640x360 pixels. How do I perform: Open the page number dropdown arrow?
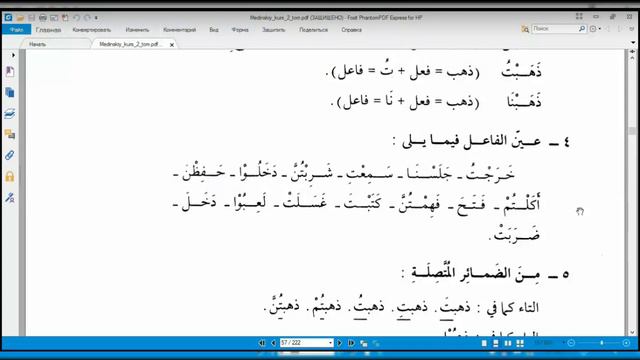click(x=330, y=343)
